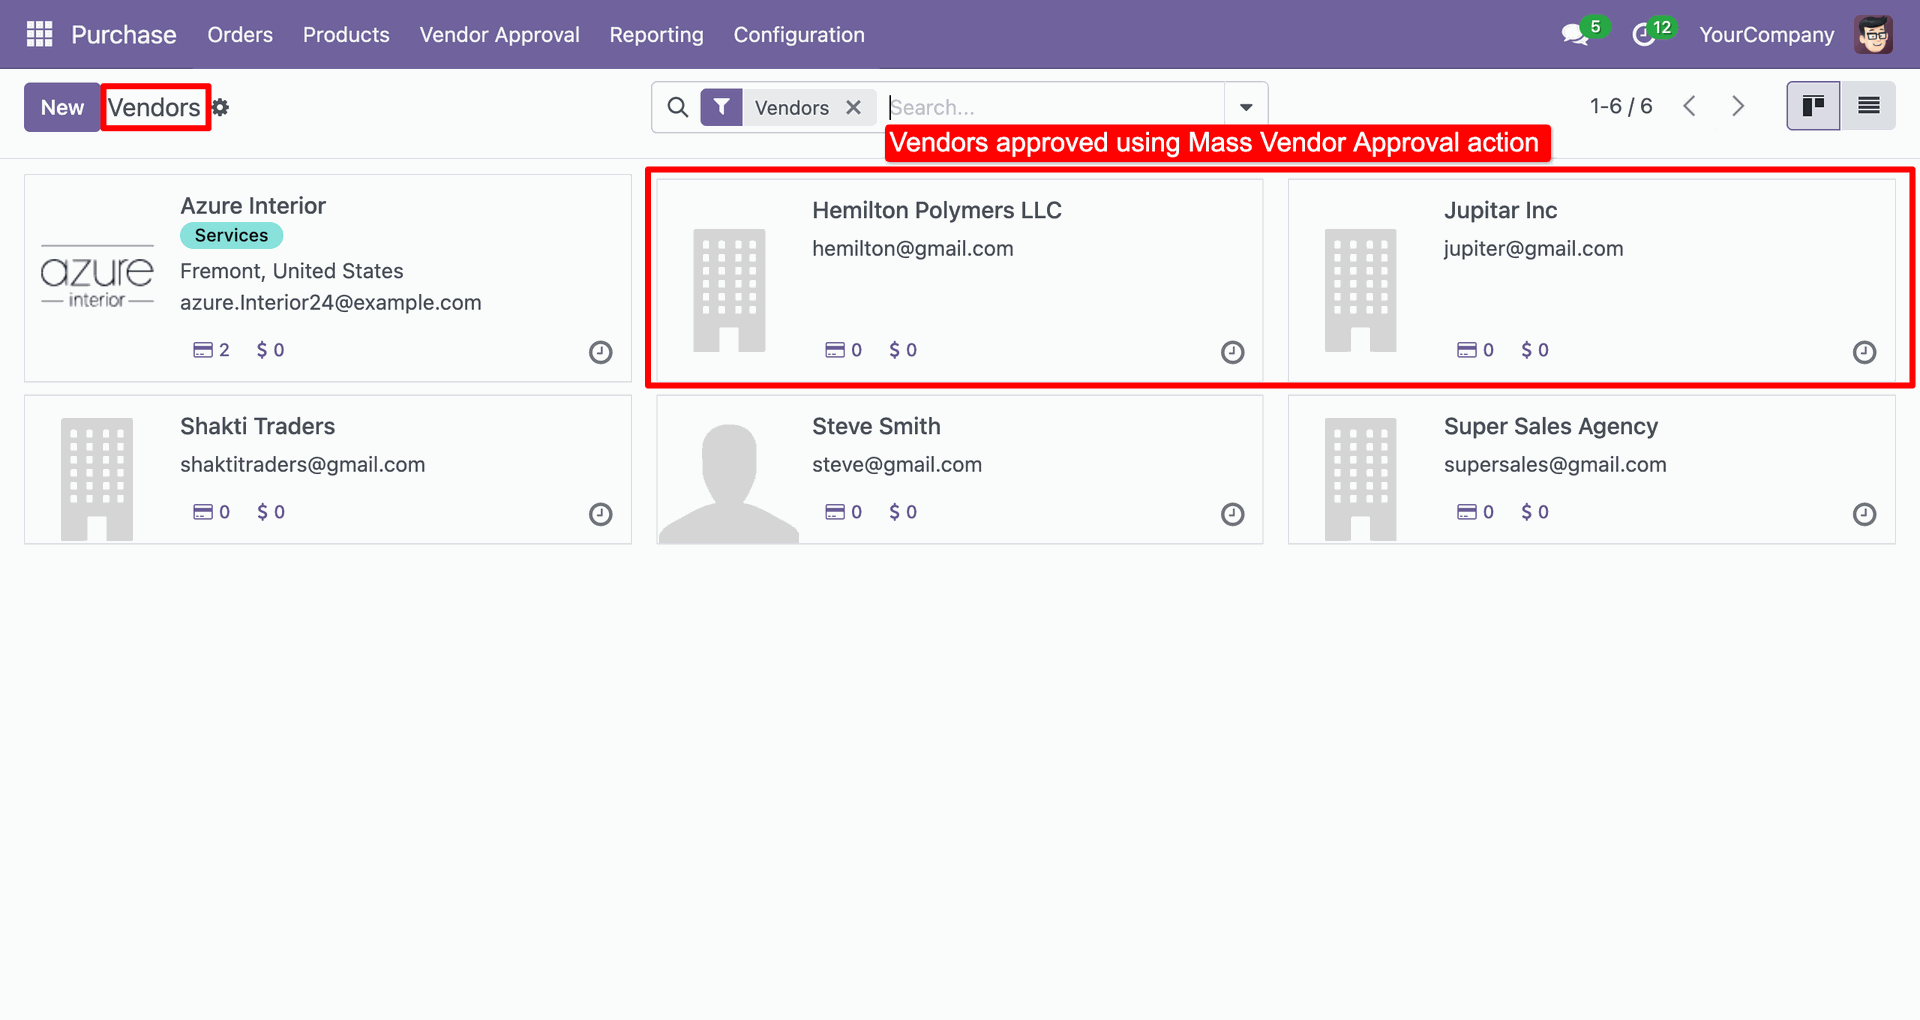Open the Jupitar Inc vendor name
This screenshot has width=1920, height=1020.
click(x=1500, y=210)
